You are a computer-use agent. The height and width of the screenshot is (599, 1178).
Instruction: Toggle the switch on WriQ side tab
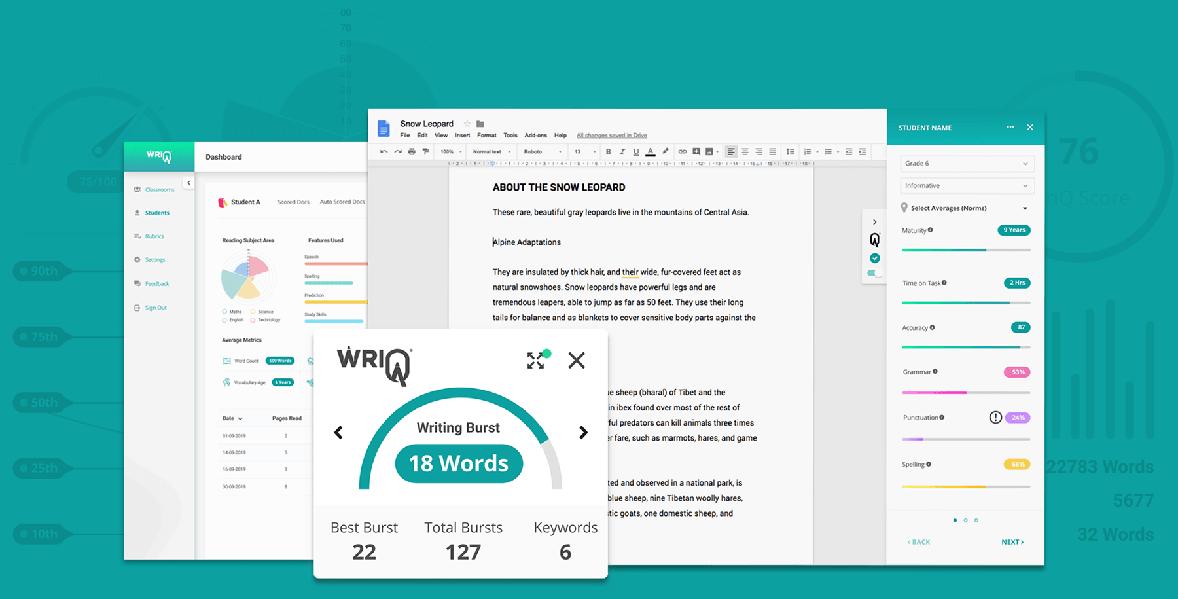(874, 274)
